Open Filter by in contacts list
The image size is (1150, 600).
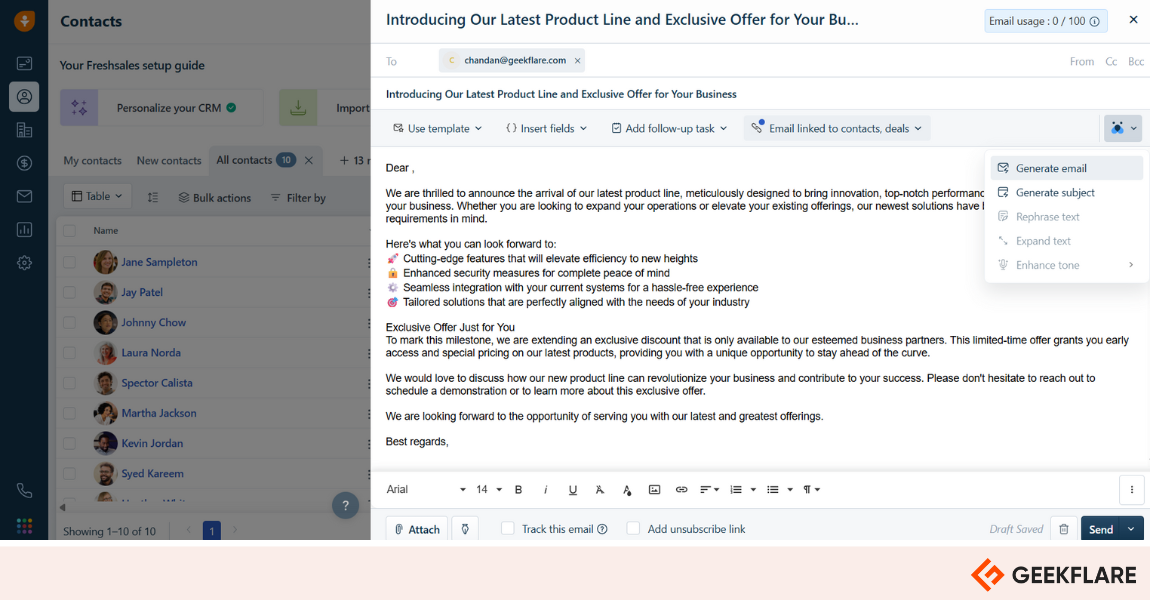tap(298, 198)
